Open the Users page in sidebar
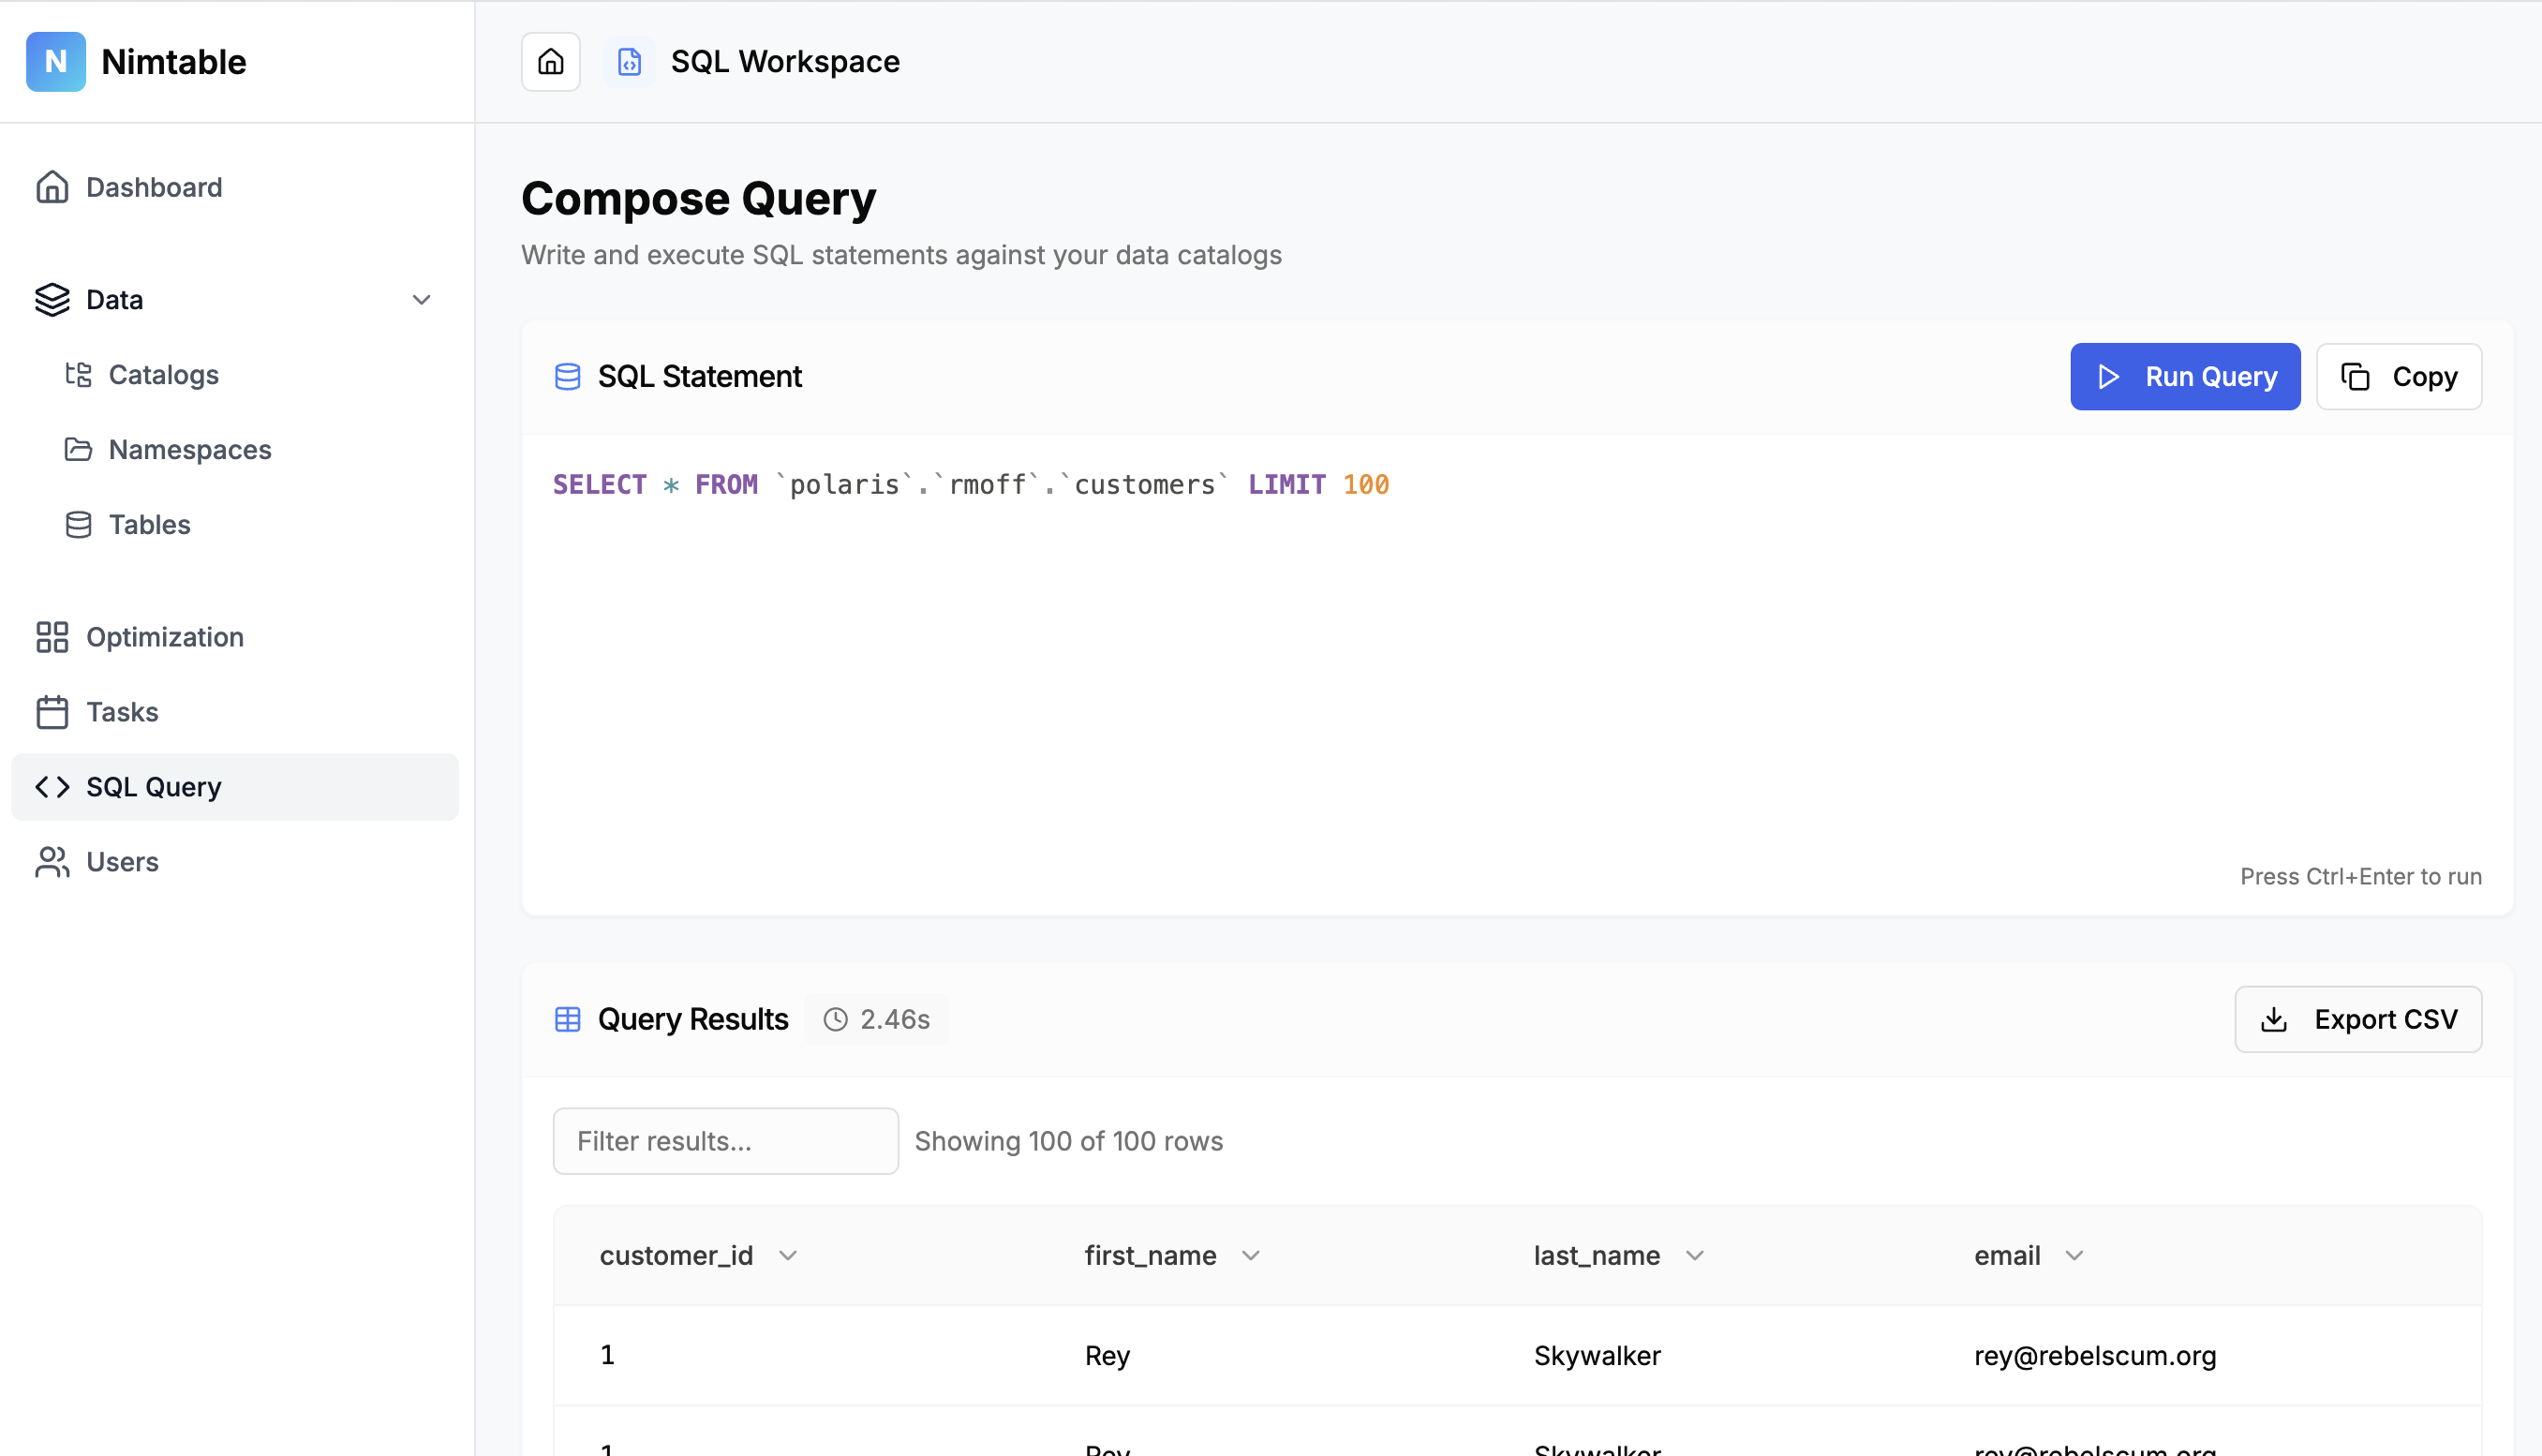The image size is (2542, 1456). (122, 862)
